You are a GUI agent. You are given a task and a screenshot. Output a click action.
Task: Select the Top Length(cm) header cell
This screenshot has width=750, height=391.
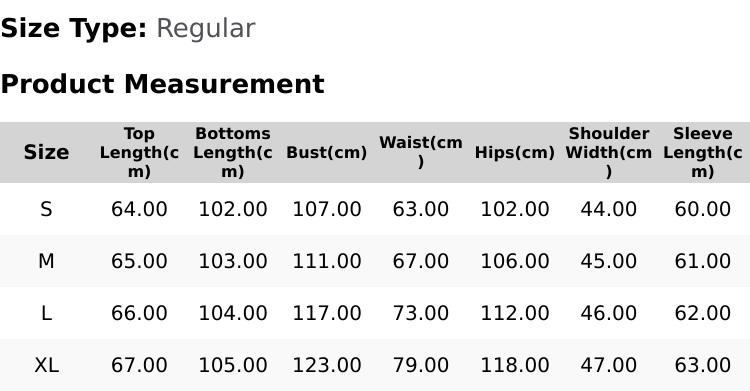coord(139,152)
